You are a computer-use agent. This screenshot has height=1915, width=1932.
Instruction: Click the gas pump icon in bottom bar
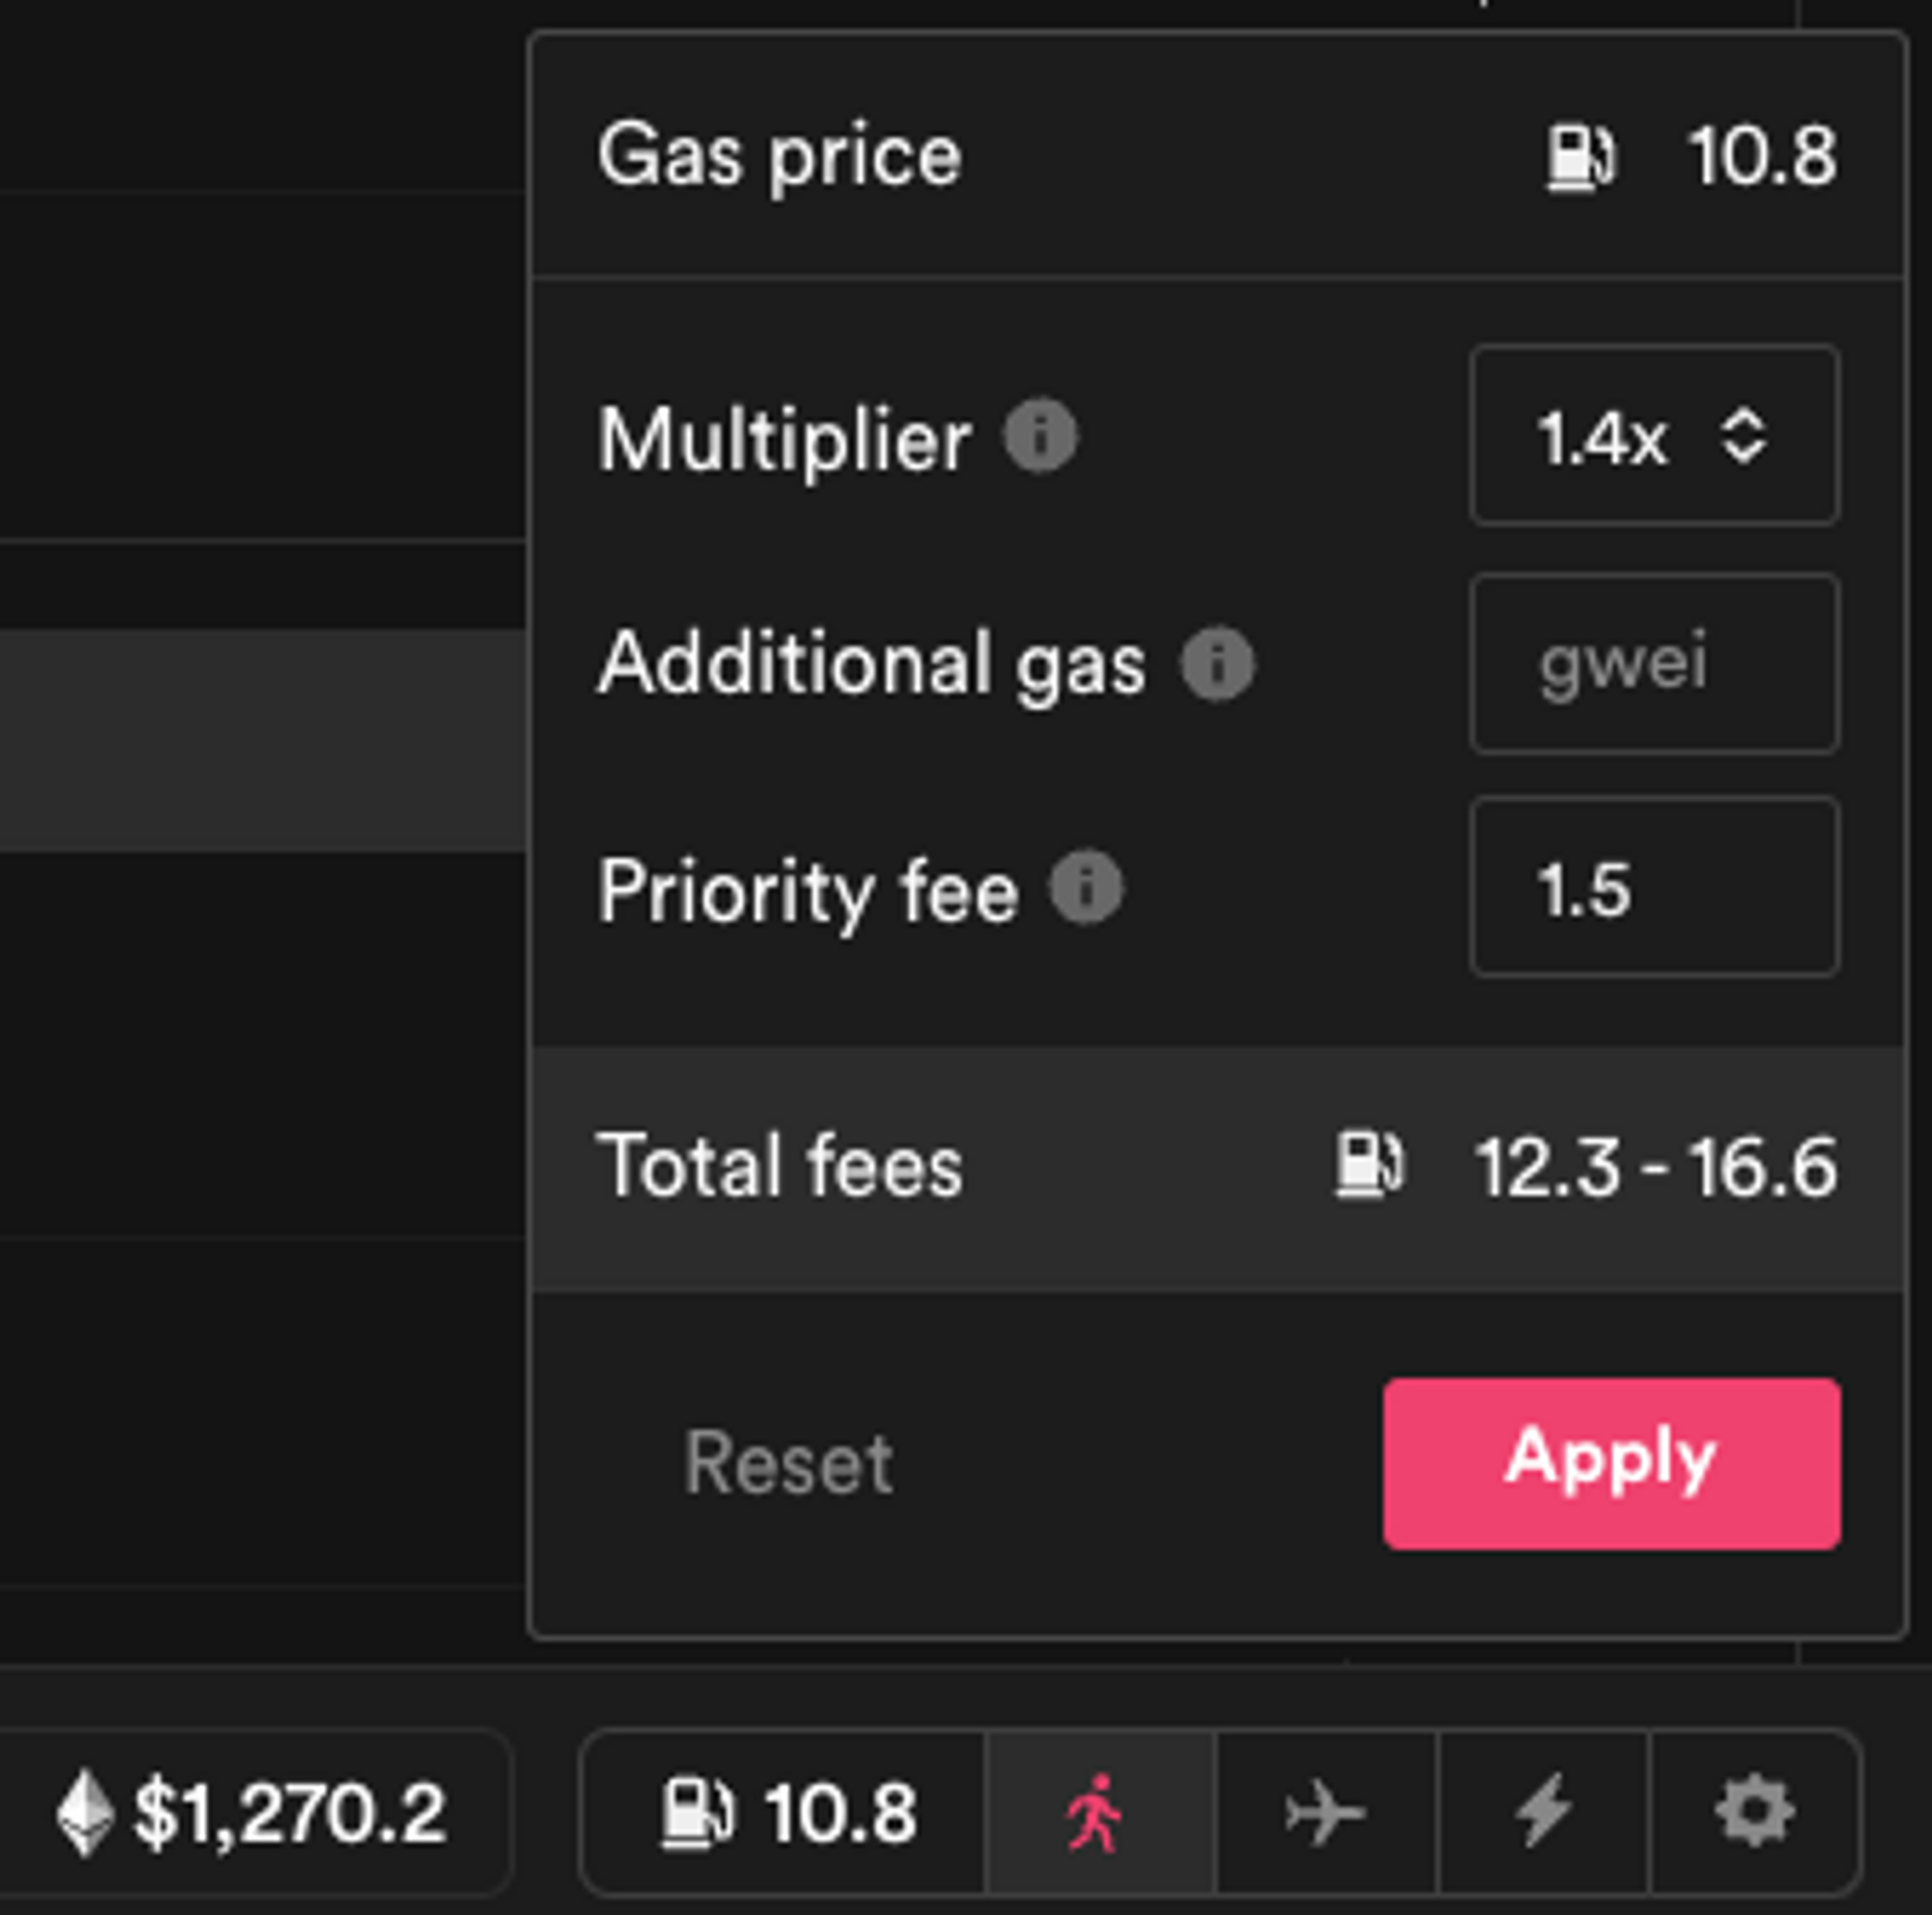(x=696, y=1812)
